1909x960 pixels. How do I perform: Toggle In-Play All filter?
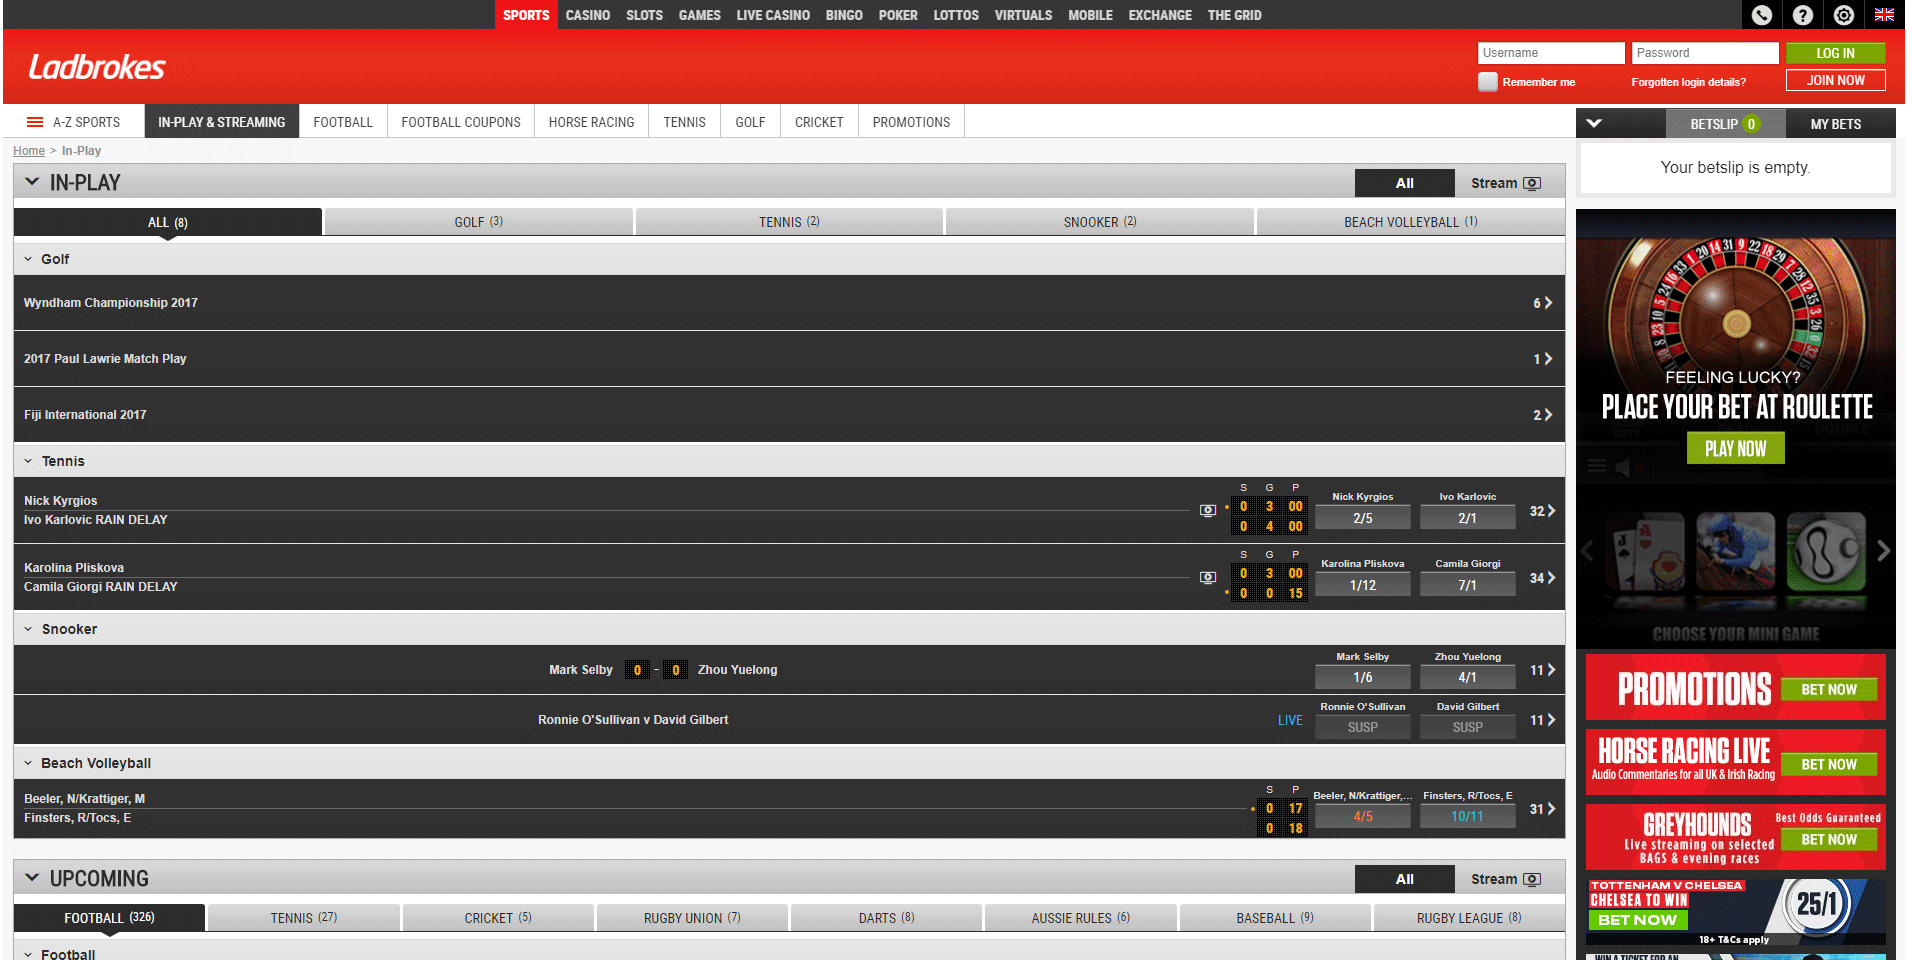(x=1404, y=183)
